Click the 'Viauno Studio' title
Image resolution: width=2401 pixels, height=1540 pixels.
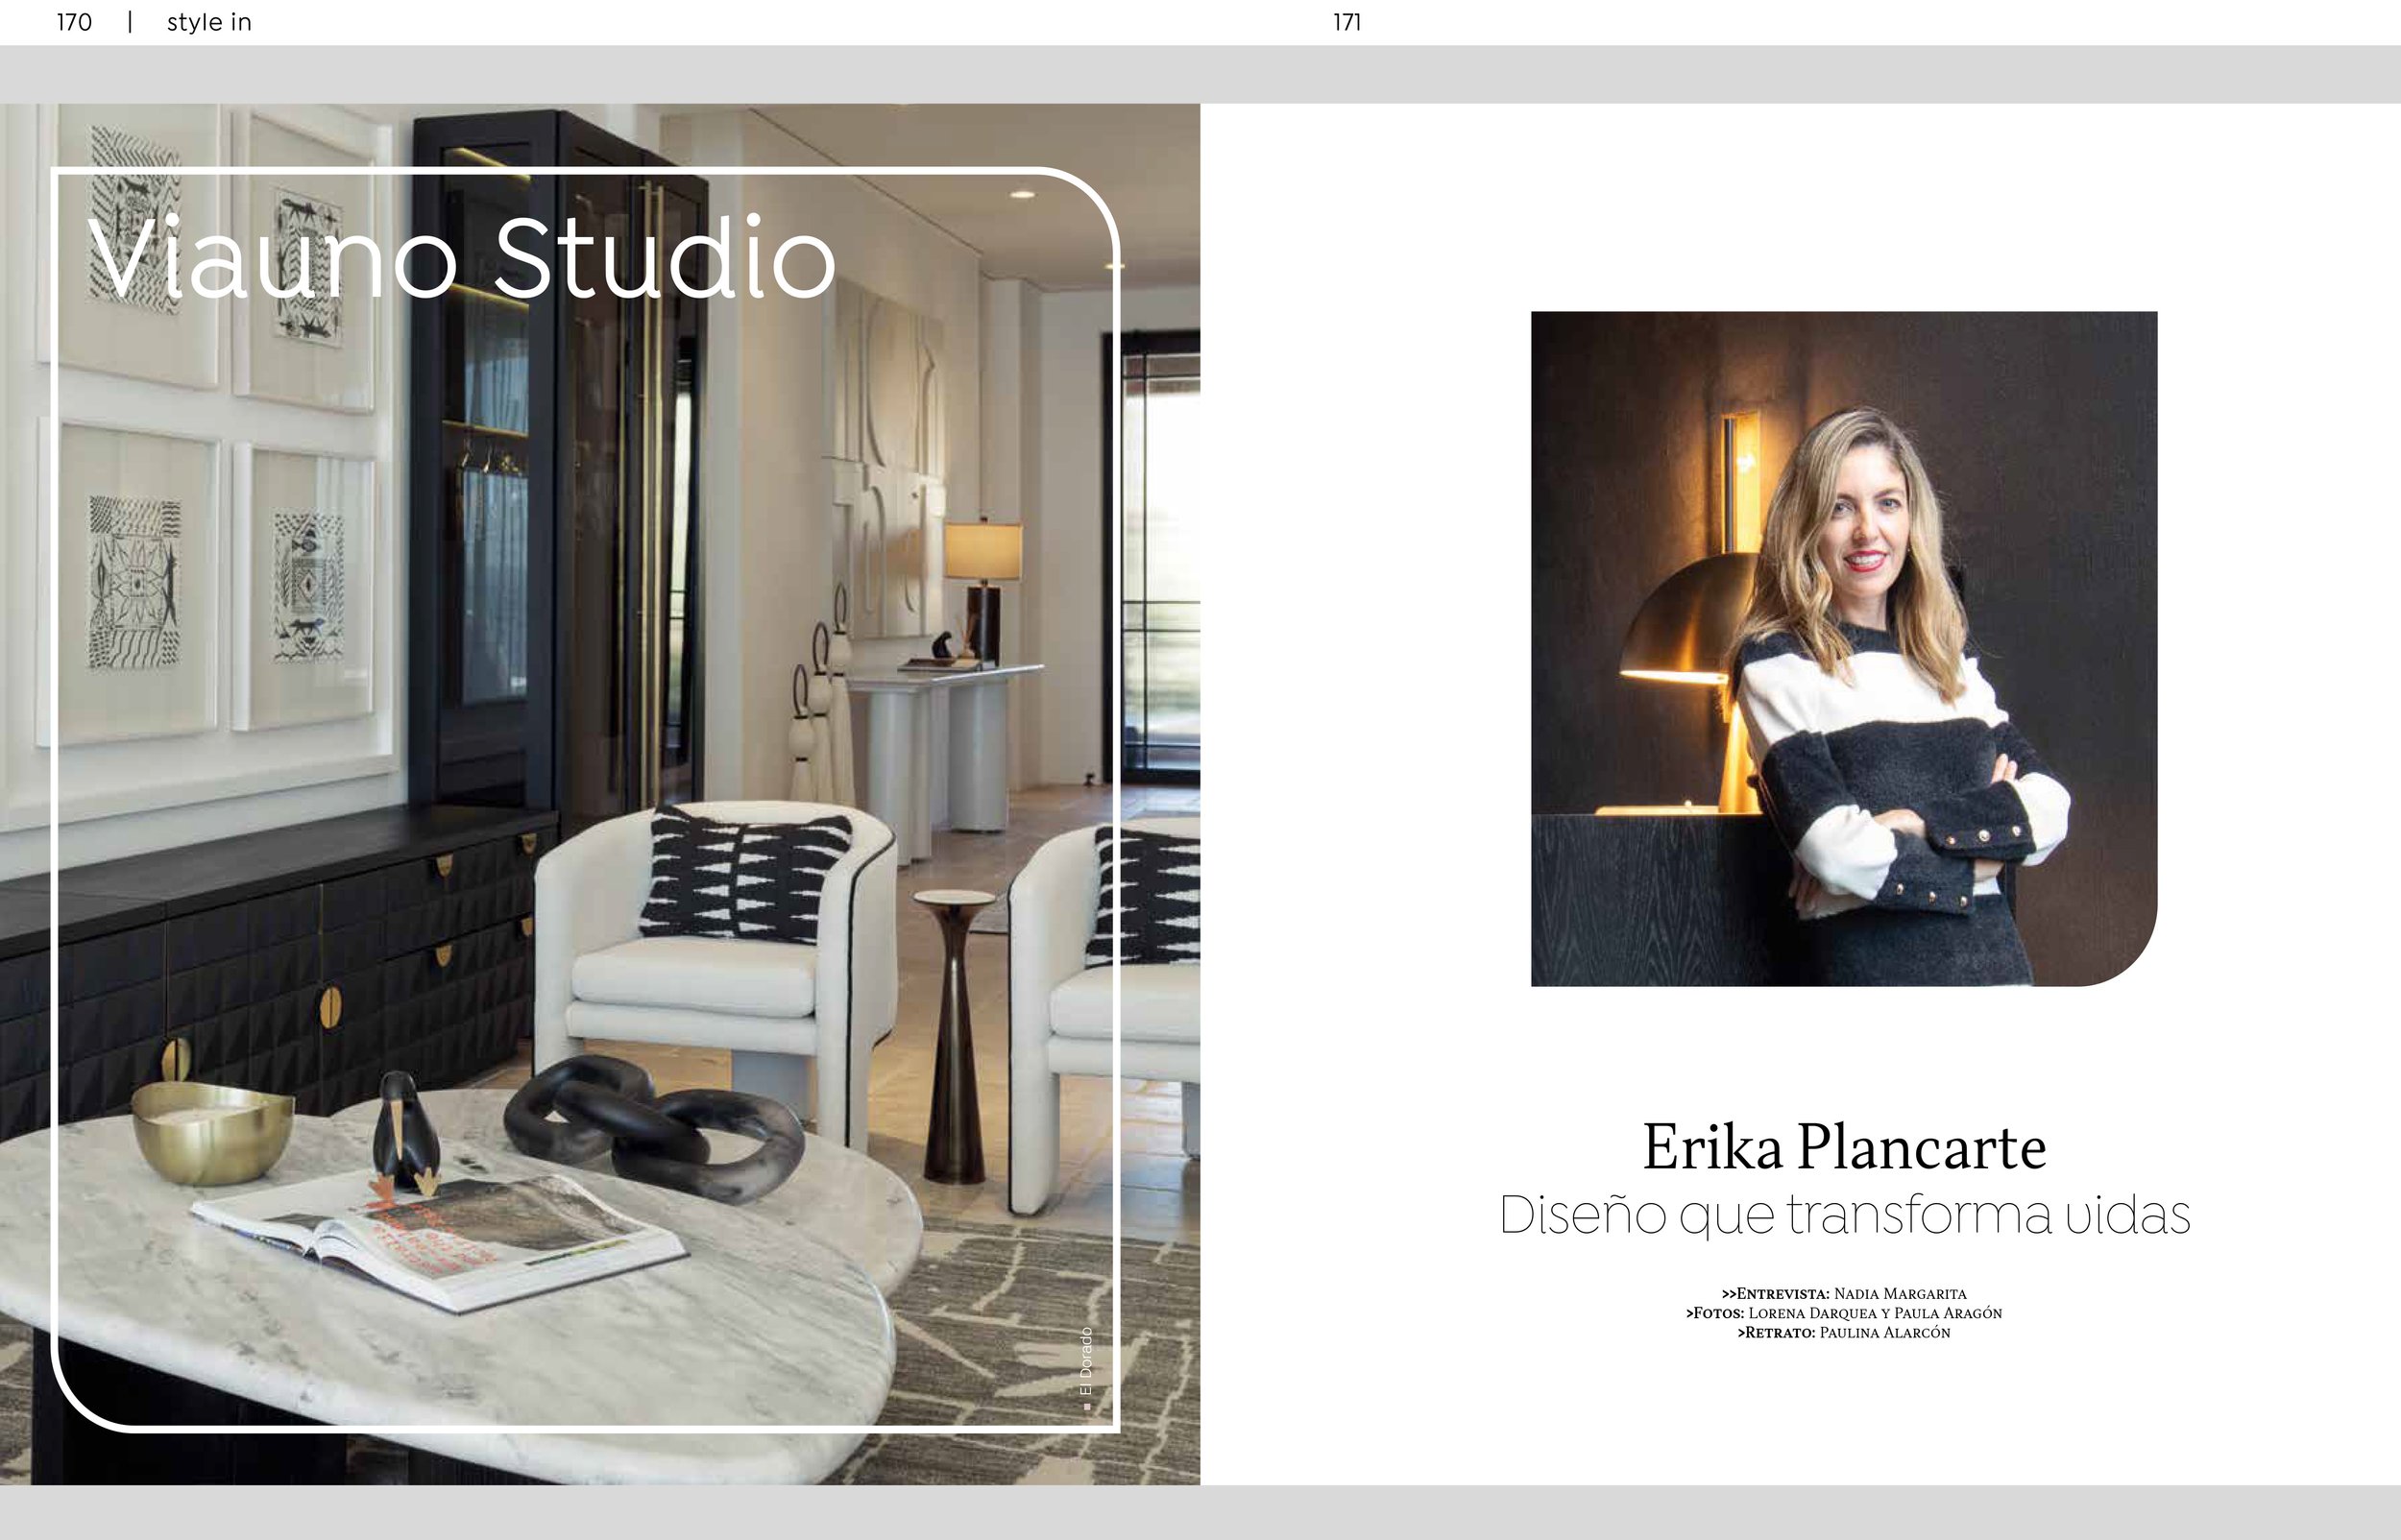(x=462, y=257)
